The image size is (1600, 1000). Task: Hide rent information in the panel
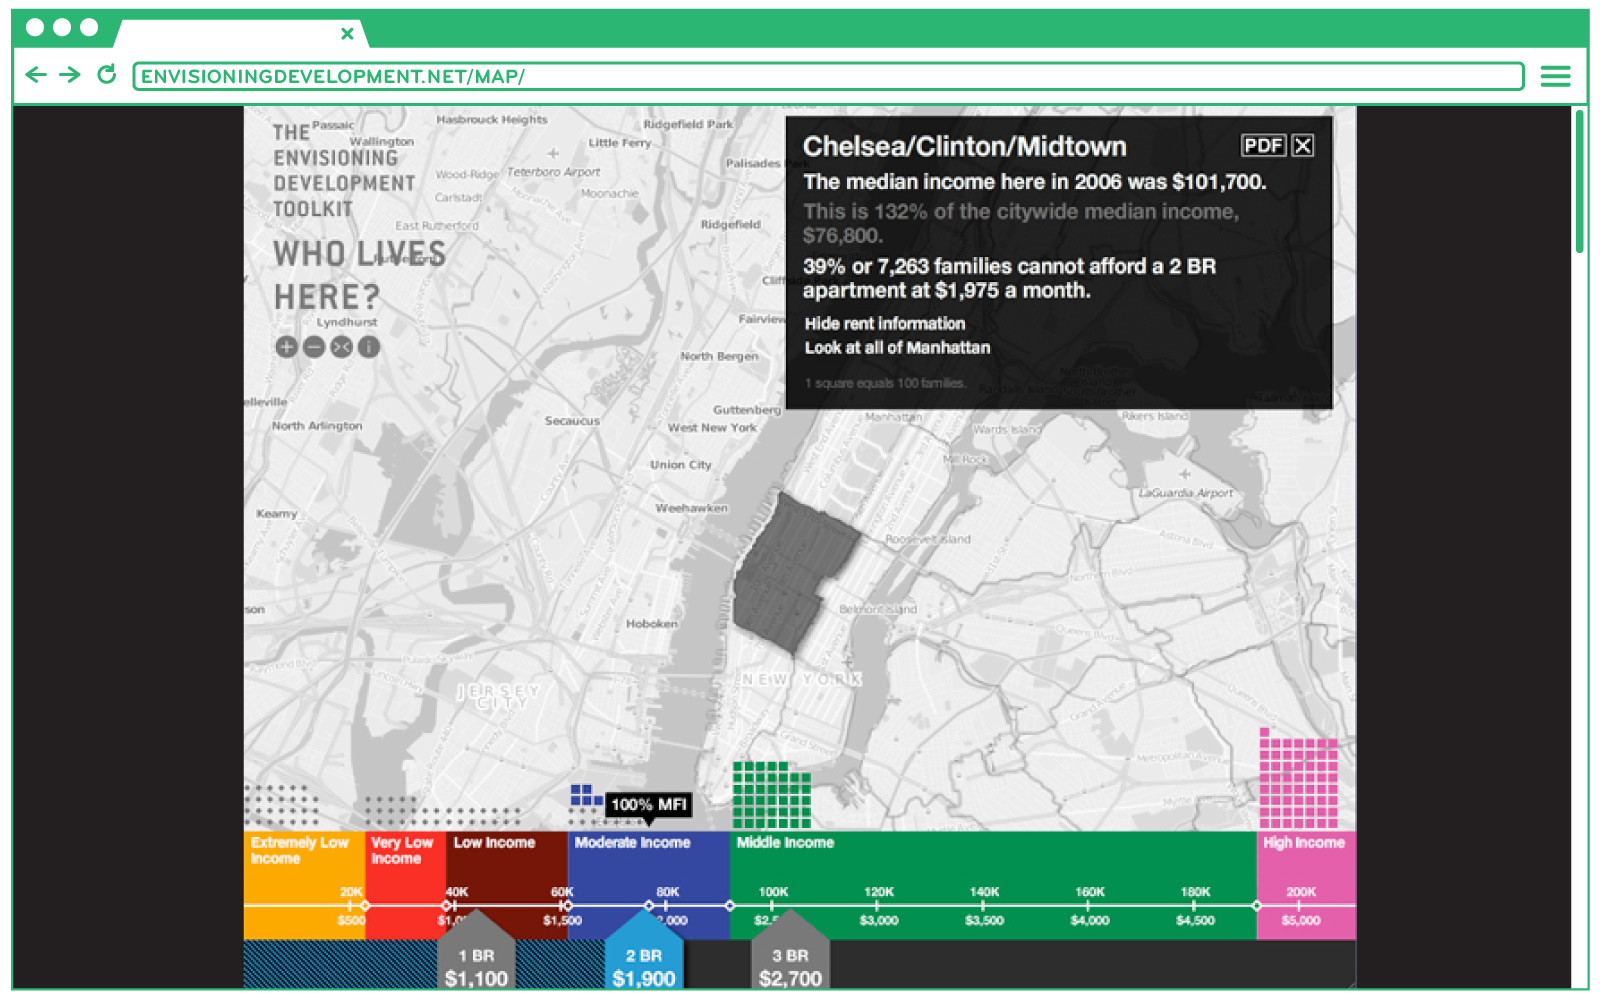(884, 324)
